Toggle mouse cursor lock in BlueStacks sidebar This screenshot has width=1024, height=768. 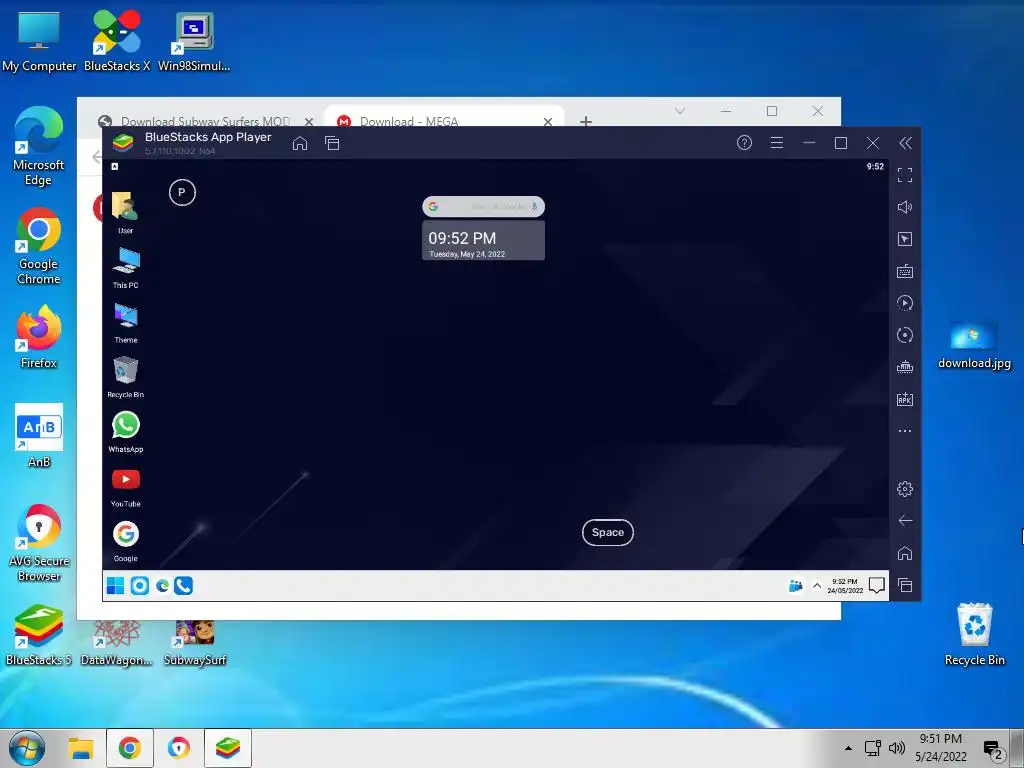(x=904, y=239)
